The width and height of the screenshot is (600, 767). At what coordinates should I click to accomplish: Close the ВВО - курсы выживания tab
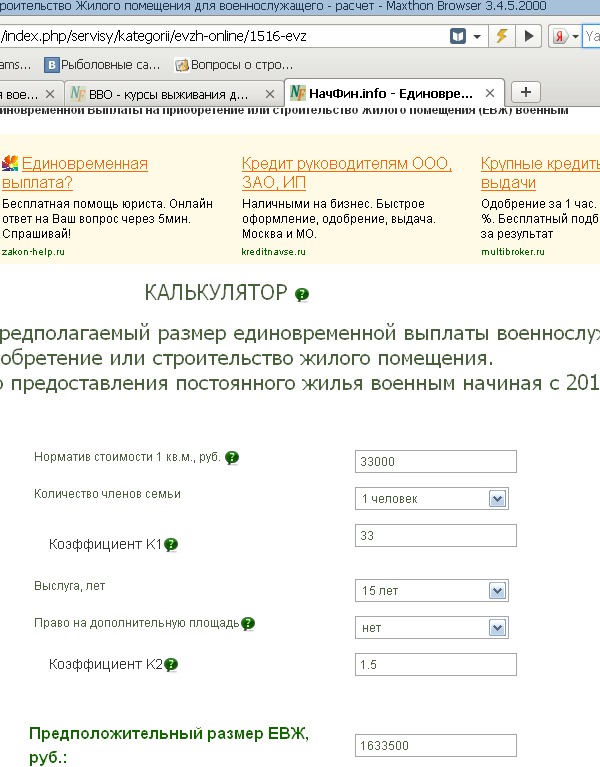[x=269, y=94]
